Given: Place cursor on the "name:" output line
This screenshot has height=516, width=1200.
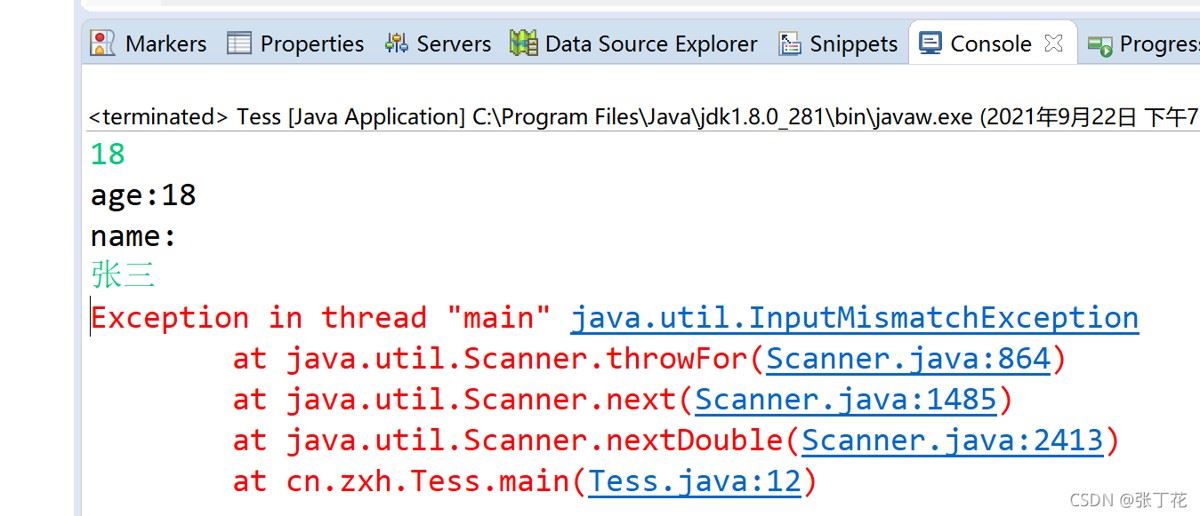Looking at the screenshot, I should (133, 236).
